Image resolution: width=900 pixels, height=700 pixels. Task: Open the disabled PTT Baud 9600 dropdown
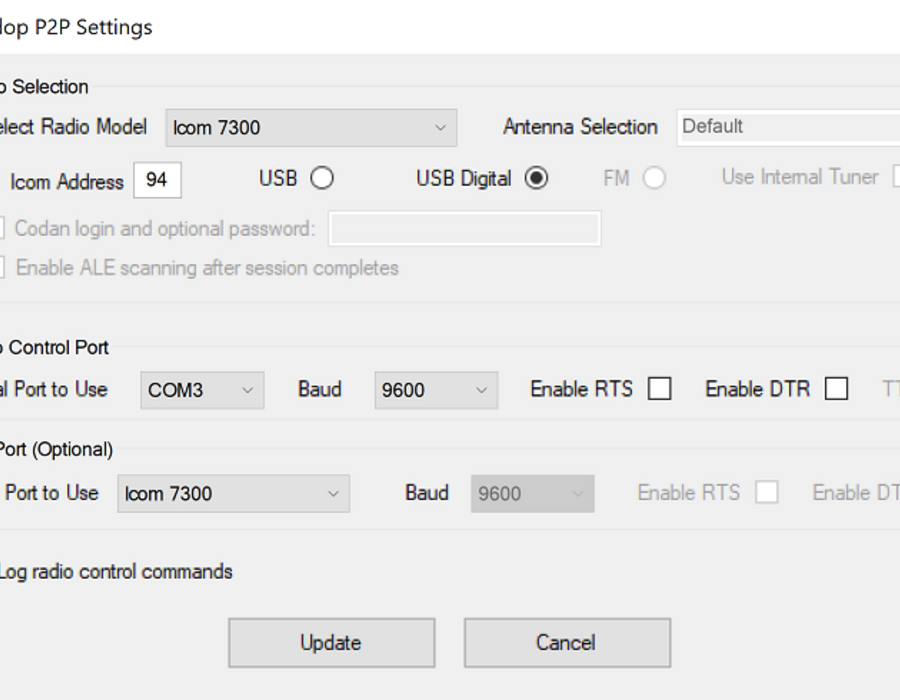pos(533,493)
